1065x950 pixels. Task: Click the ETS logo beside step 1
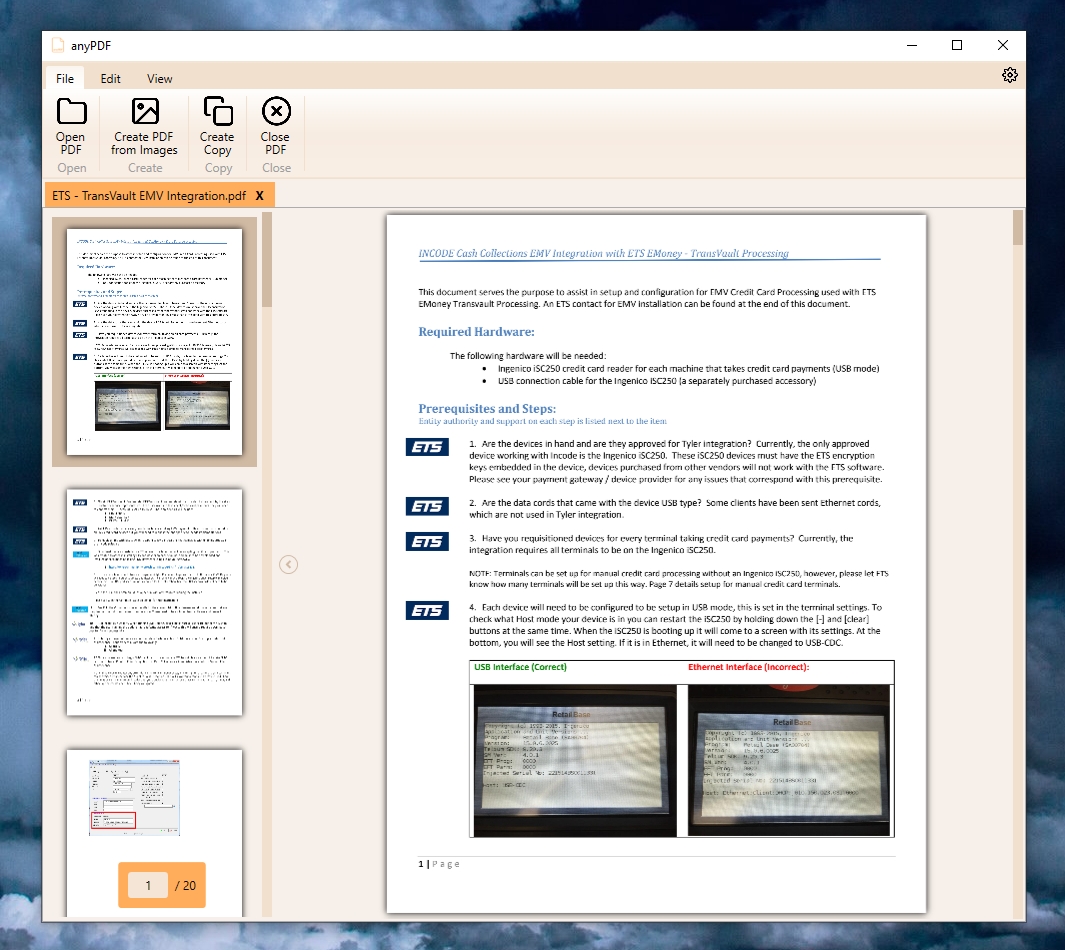[427, 447]
